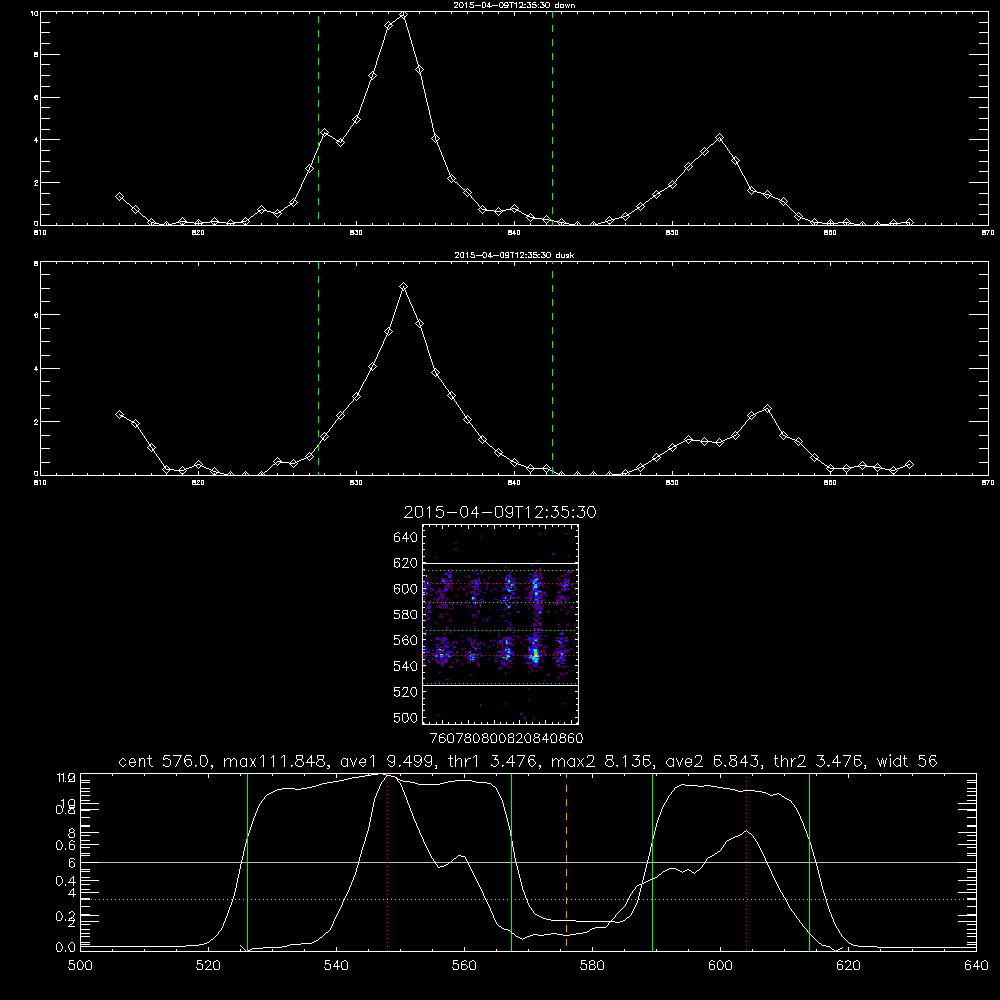Viewport: 1000px width, 1000px height.
Task: Click the horizontal white line at level 6
Action: (x=528, y=862)
